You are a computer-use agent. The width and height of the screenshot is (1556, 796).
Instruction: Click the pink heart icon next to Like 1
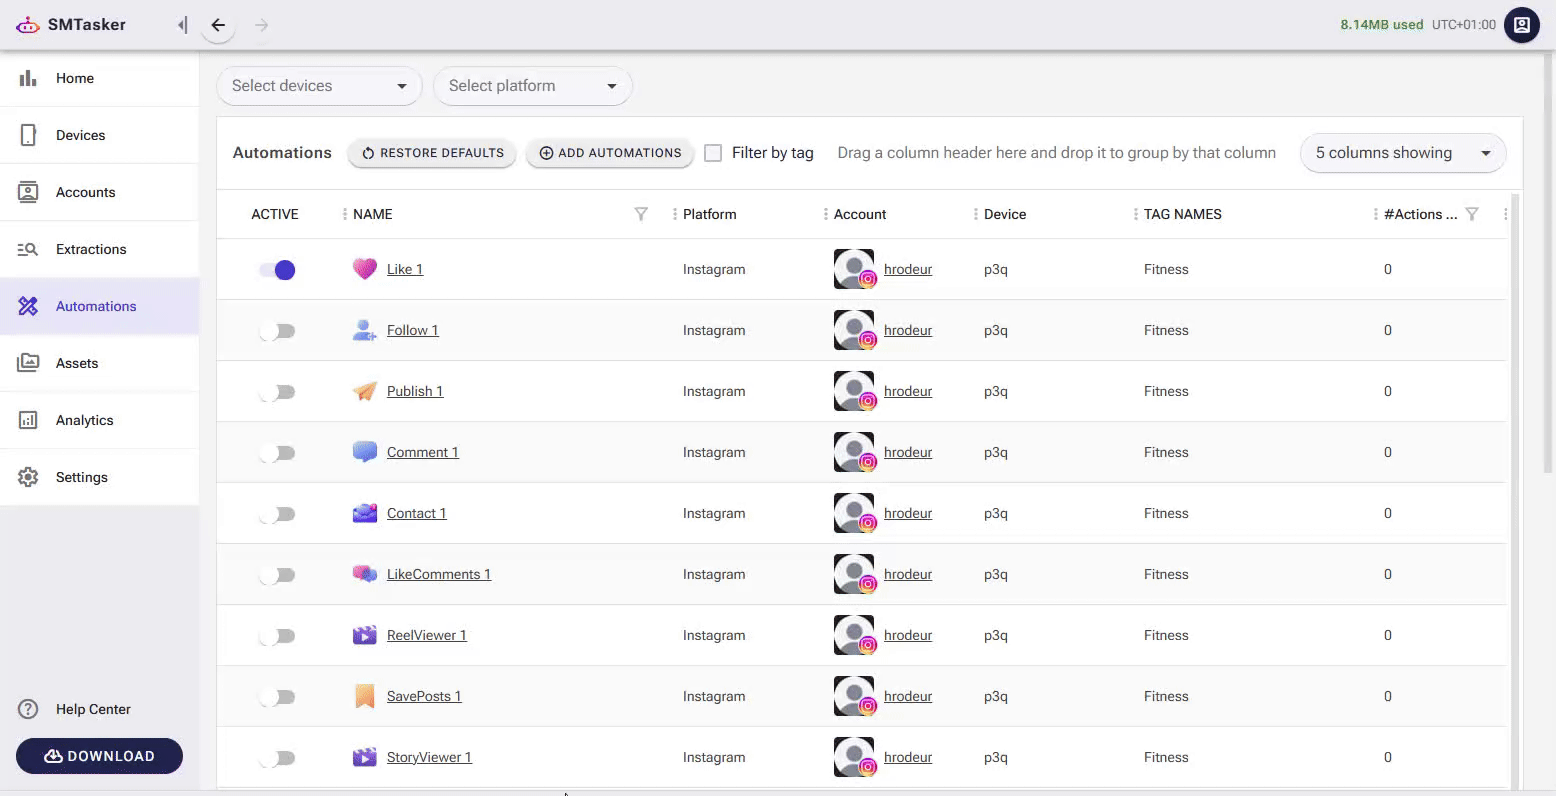tap(365, 269)
